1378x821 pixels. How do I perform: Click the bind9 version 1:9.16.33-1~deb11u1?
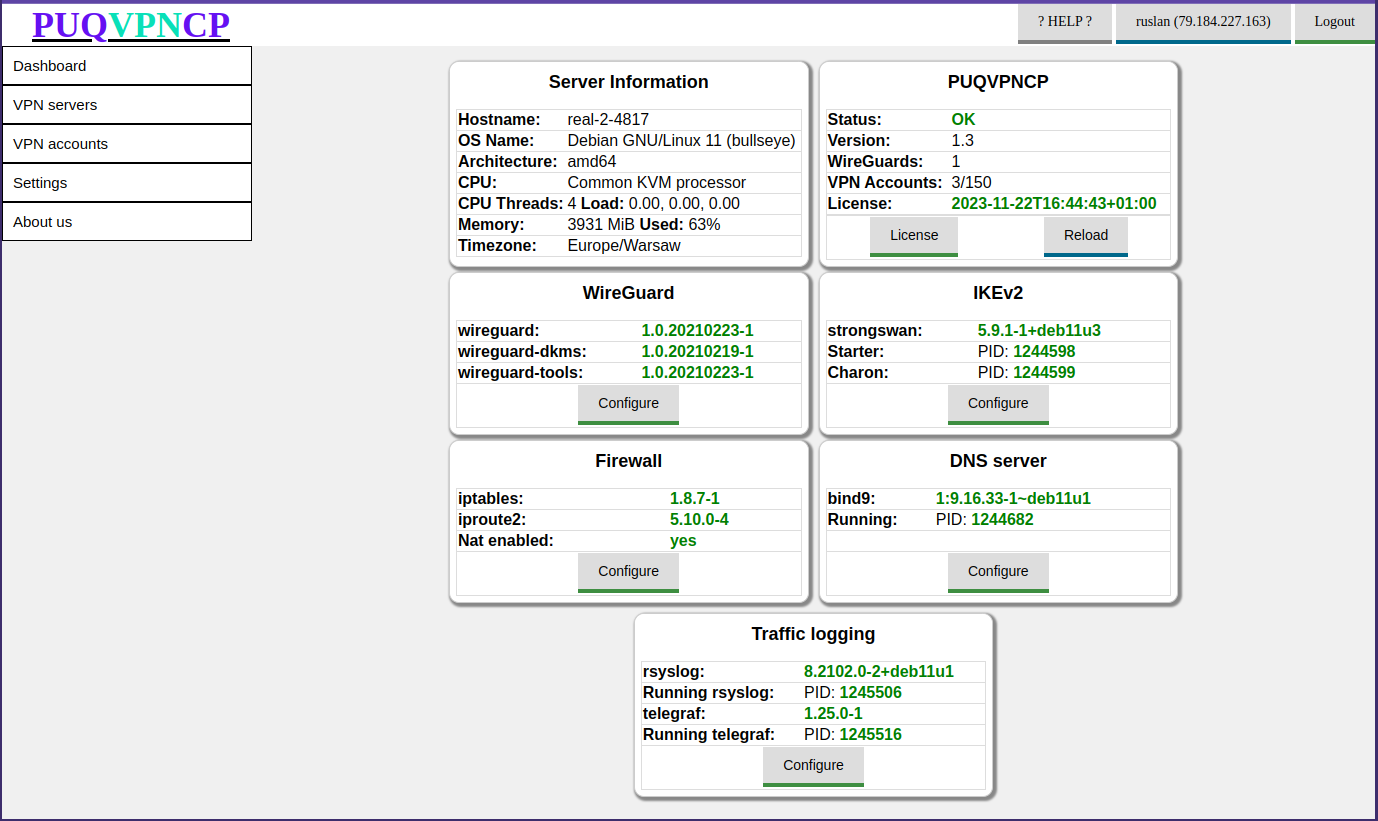[1013, 499]
